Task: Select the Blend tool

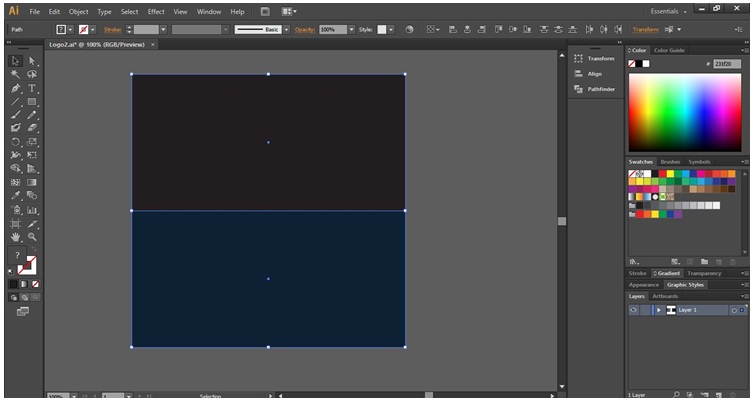Action: (x=32, y=195)
